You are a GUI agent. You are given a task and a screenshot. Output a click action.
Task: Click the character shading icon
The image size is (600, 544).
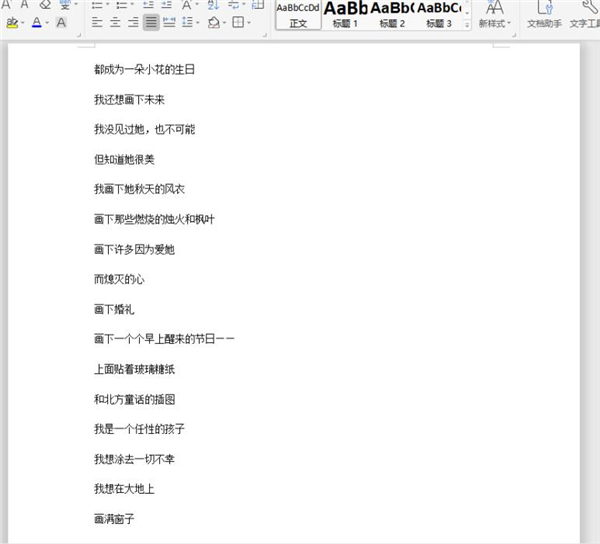(62, 22)
